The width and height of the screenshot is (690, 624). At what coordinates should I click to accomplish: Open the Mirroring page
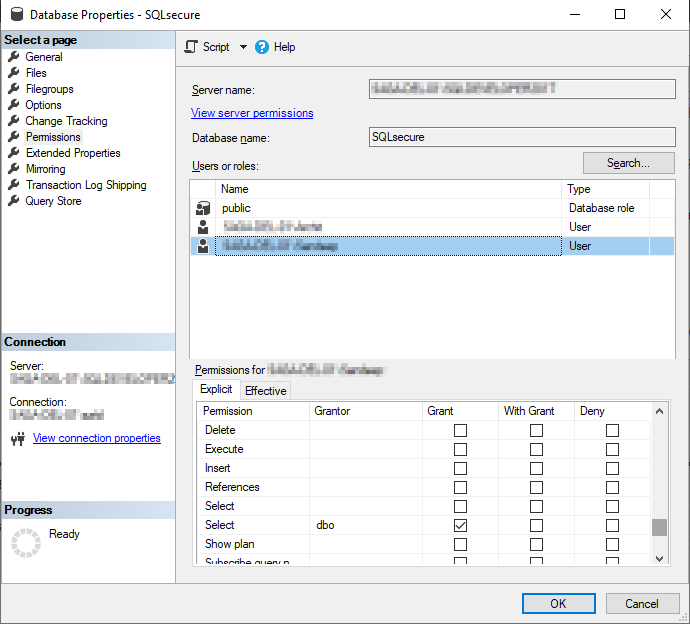tap(45, 169)
